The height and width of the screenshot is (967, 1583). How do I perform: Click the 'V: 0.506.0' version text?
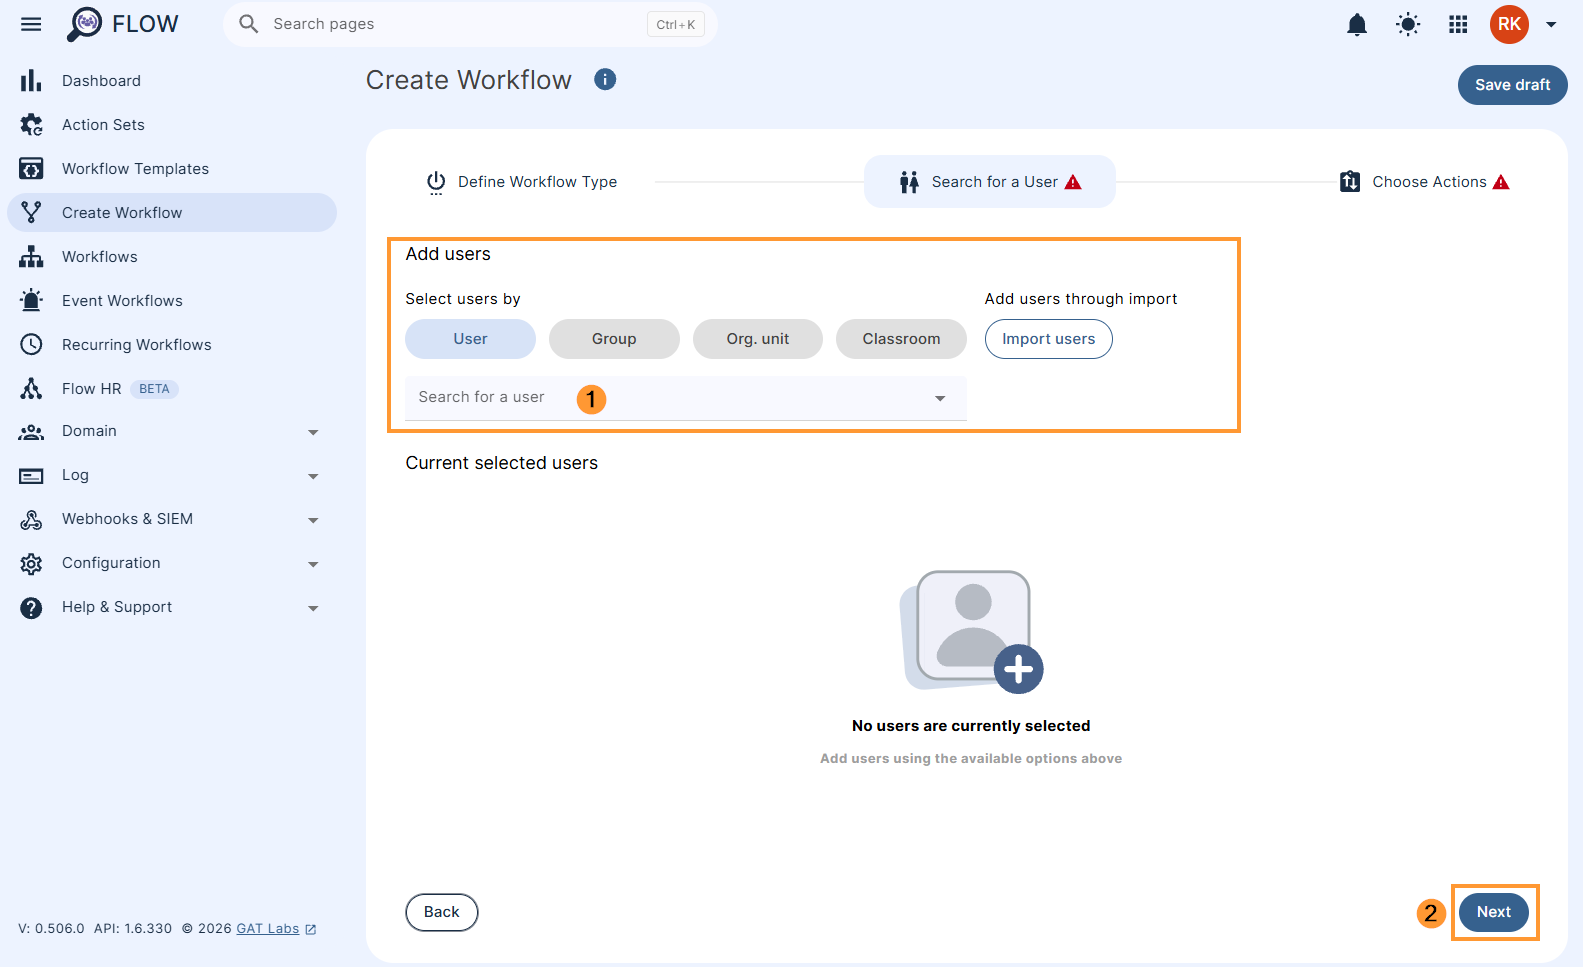pyautogui.click(x=51, y=929)
